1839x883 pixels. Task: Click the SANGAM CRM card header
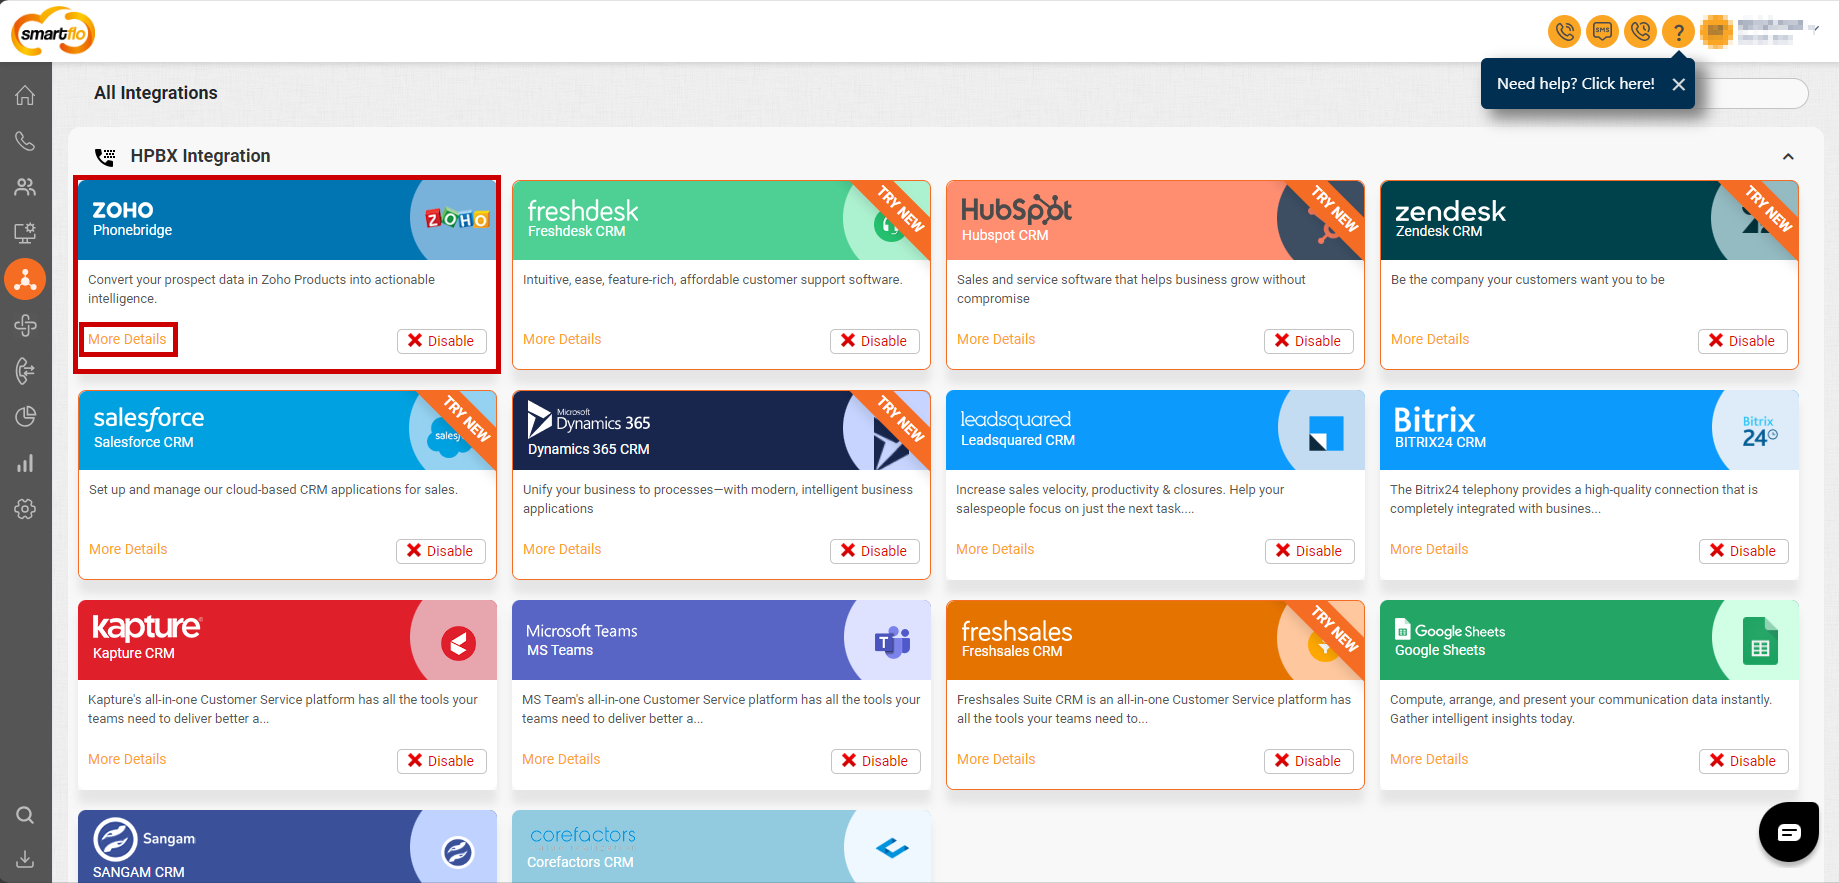287,846
